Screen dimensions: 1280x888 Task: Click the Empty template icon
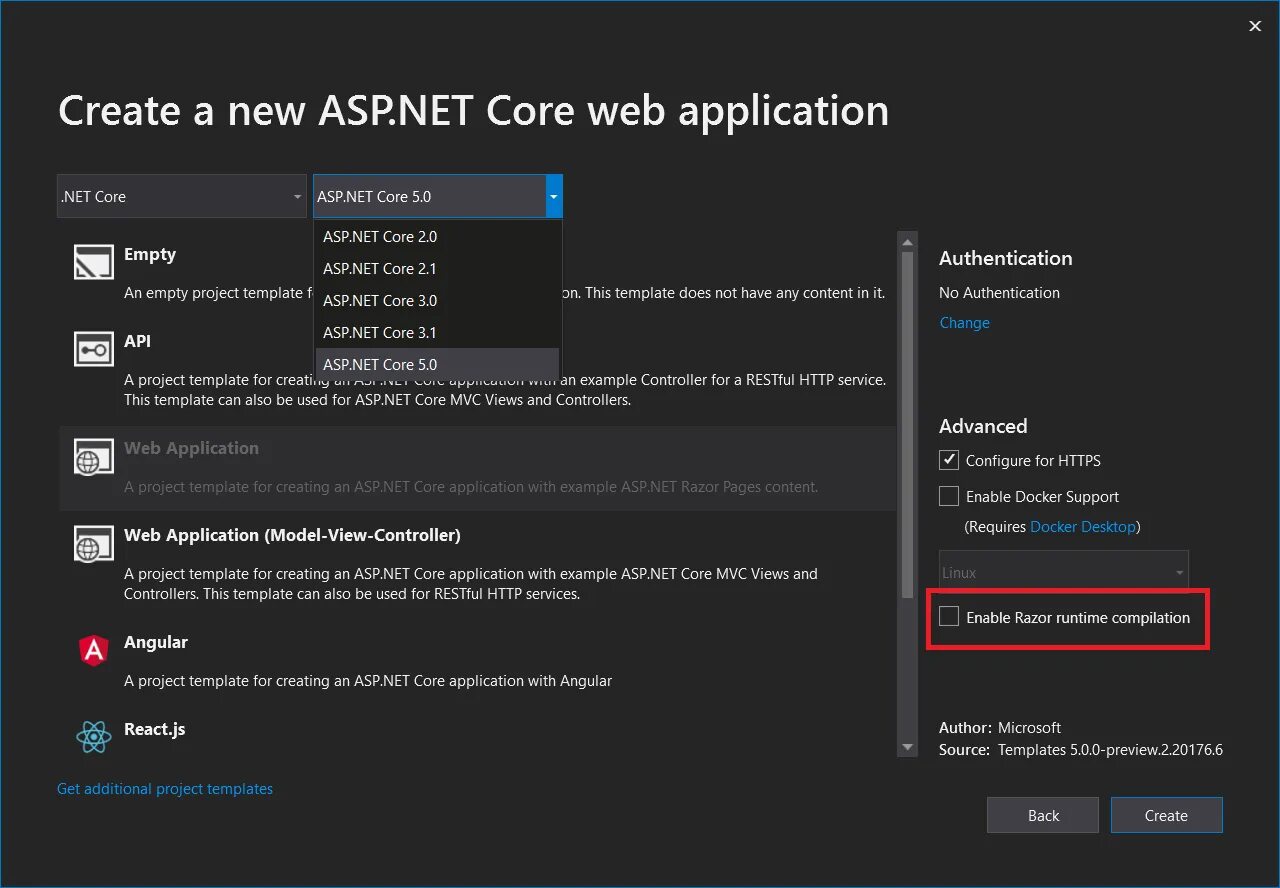point(94,262)
